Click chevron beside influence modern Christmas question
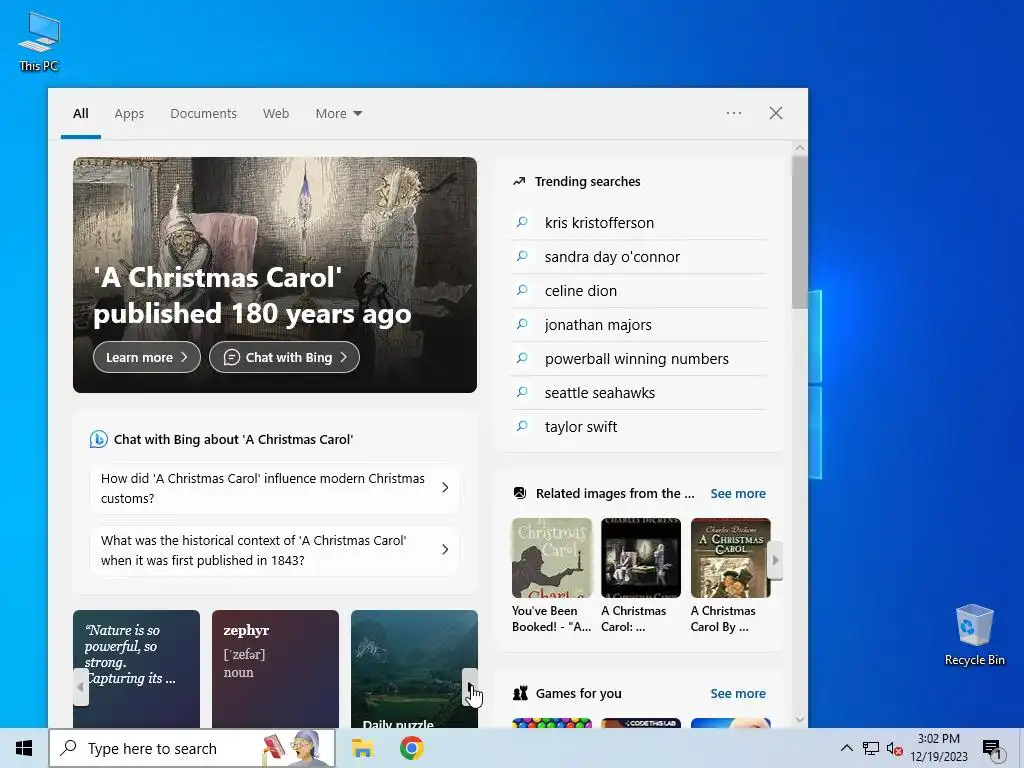This screenshot has height=768, width=1024. (445, 488)
